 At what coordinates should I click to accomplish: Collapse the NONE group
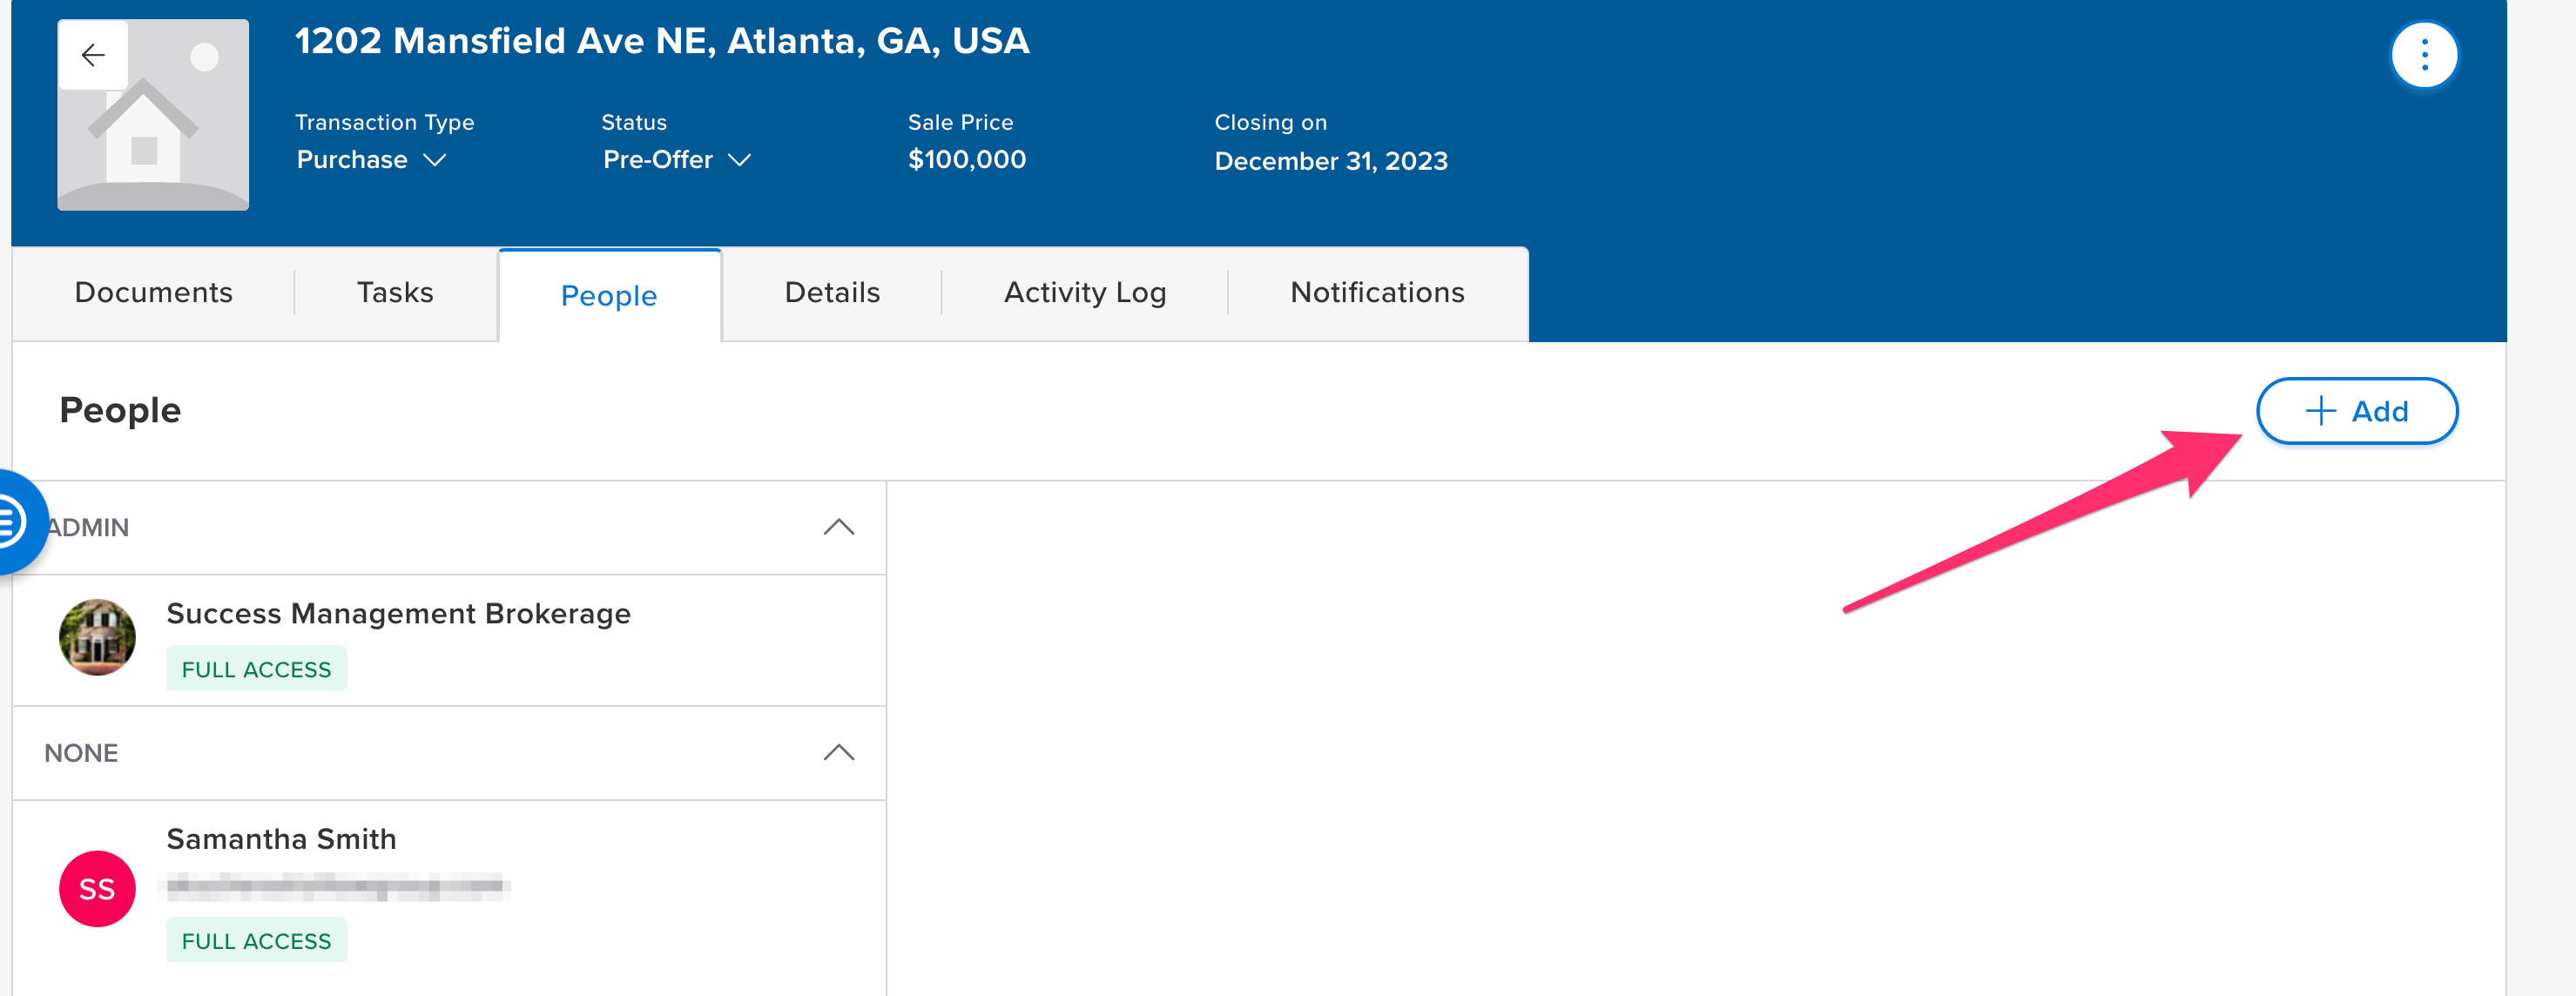[x=838, y=752]
